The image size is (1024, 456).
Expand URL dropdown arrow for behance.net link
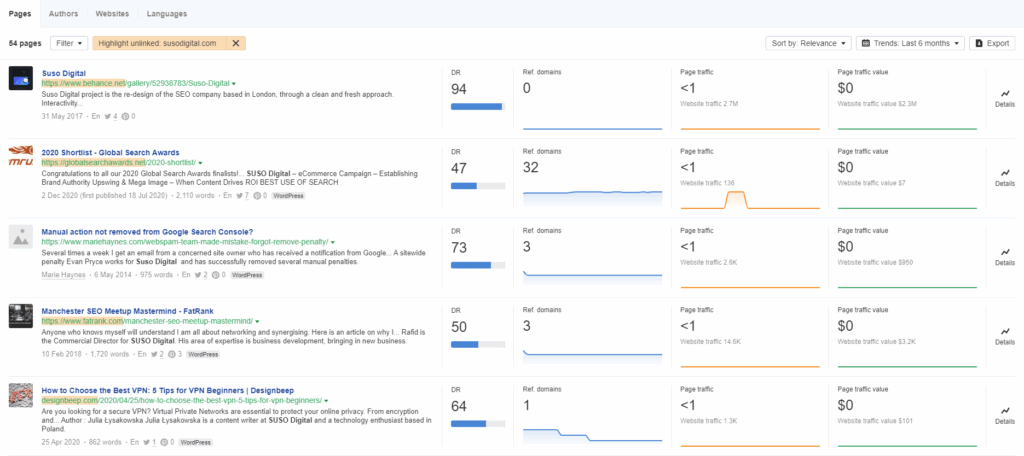[234, 84]
